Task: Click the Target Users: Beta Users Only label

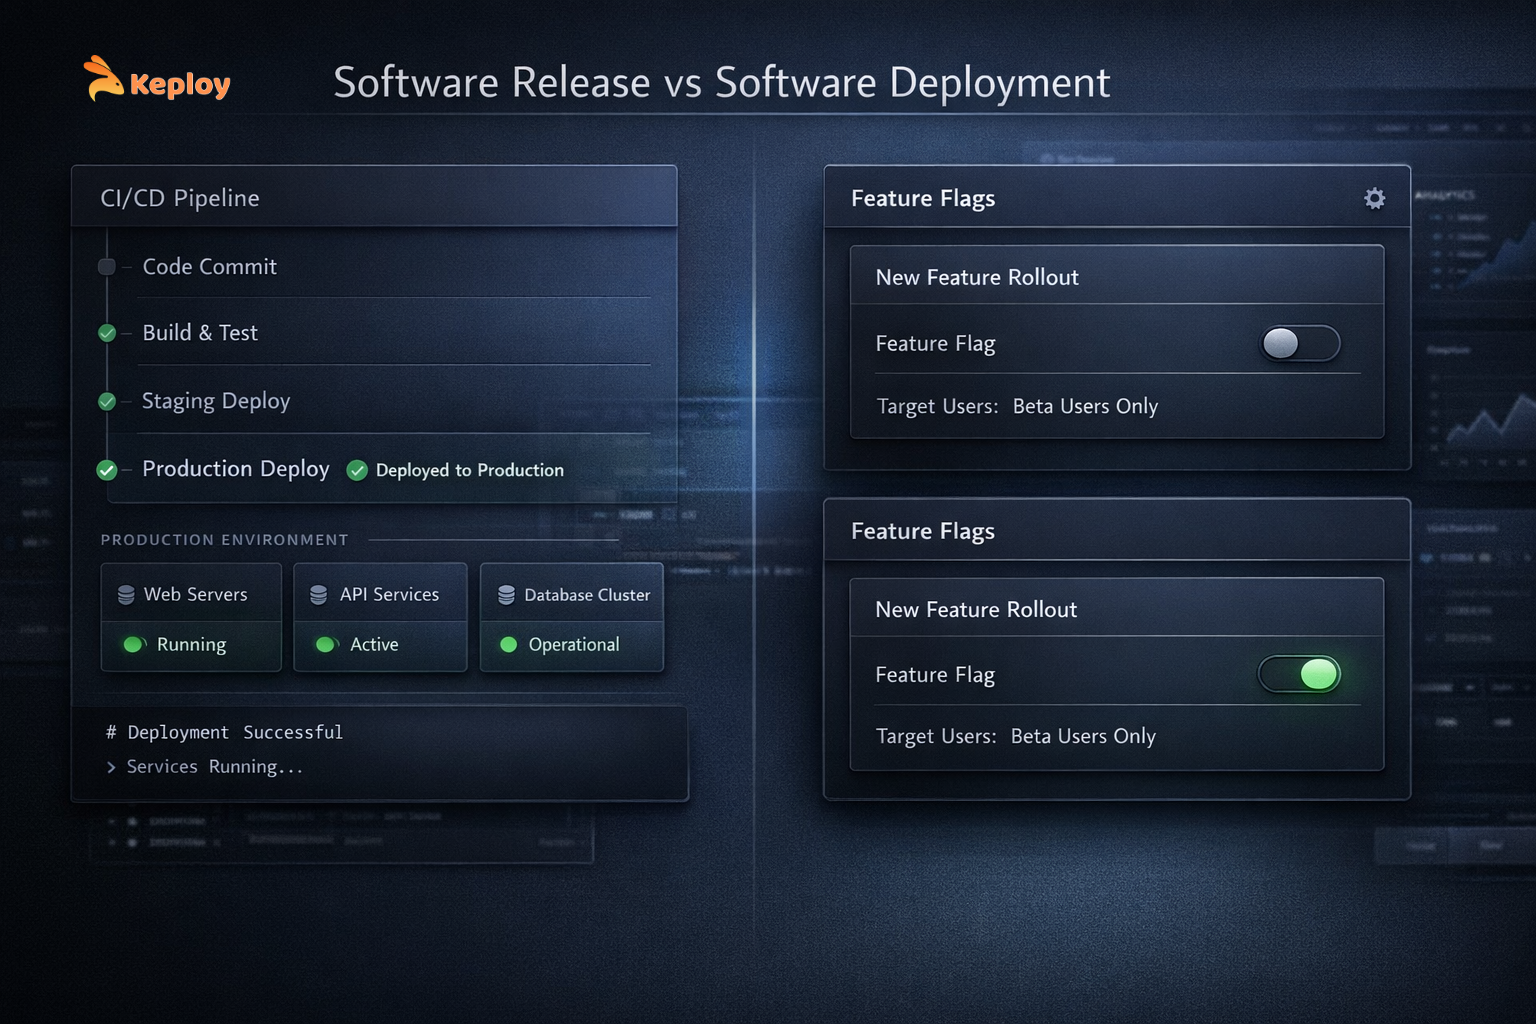Action: pyautogui.click(x=1017, y=406)
